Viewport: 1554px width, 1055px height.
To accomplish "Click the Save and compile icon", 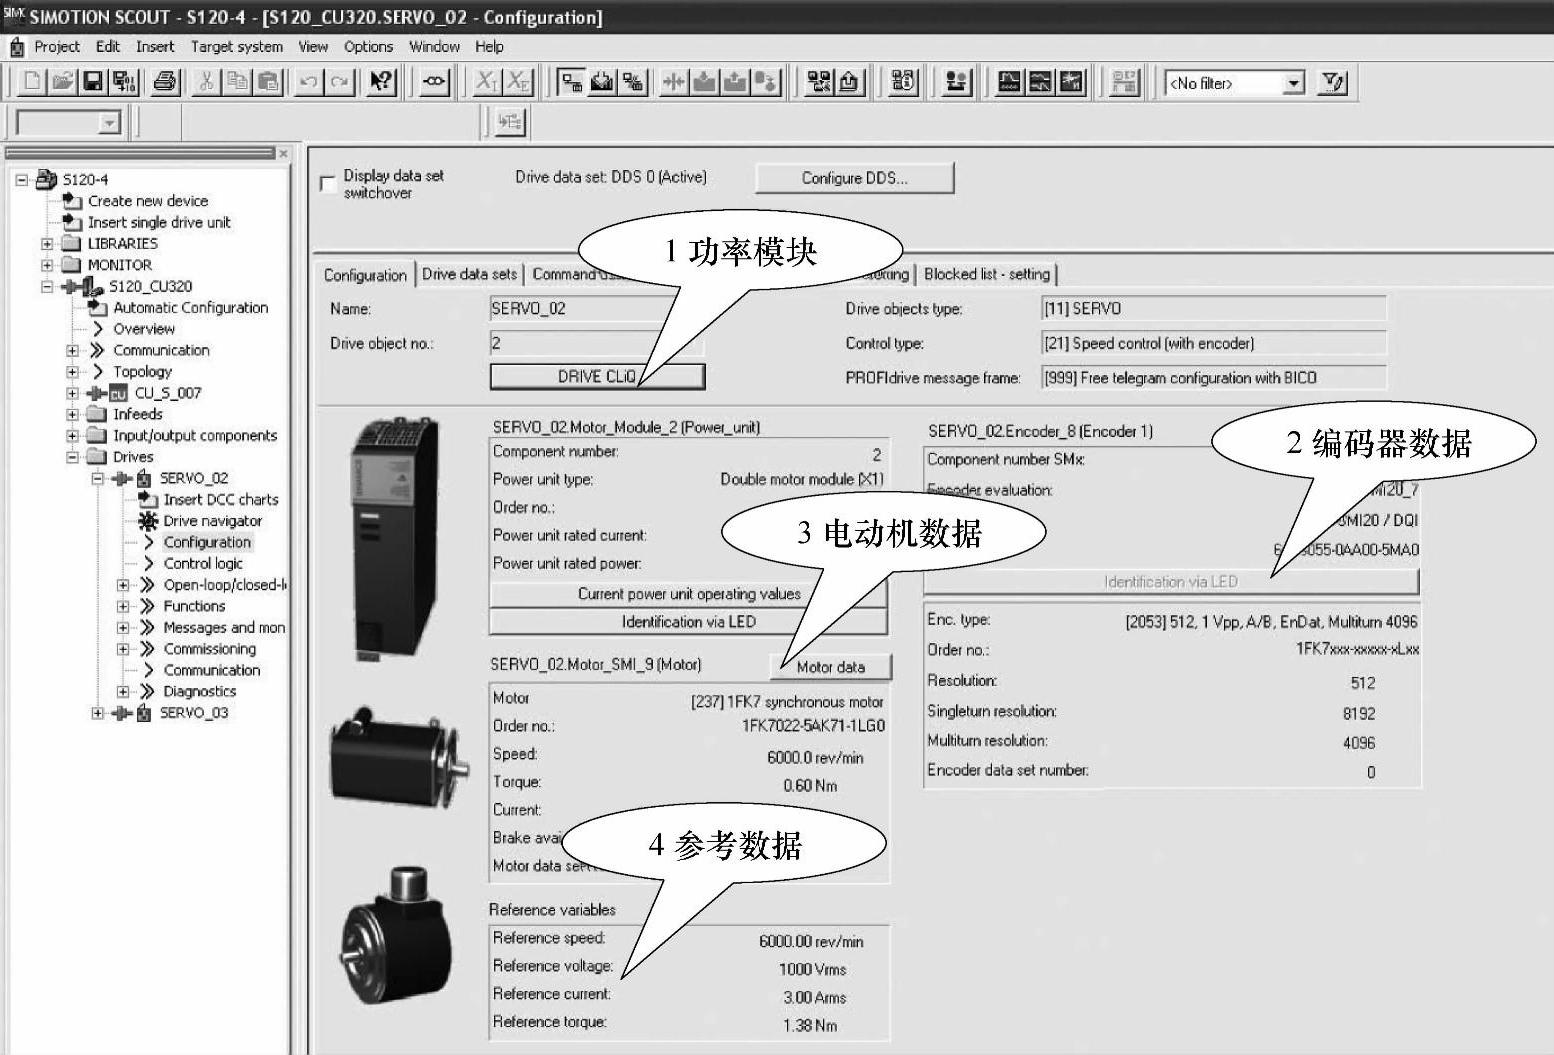I will 124,82.
